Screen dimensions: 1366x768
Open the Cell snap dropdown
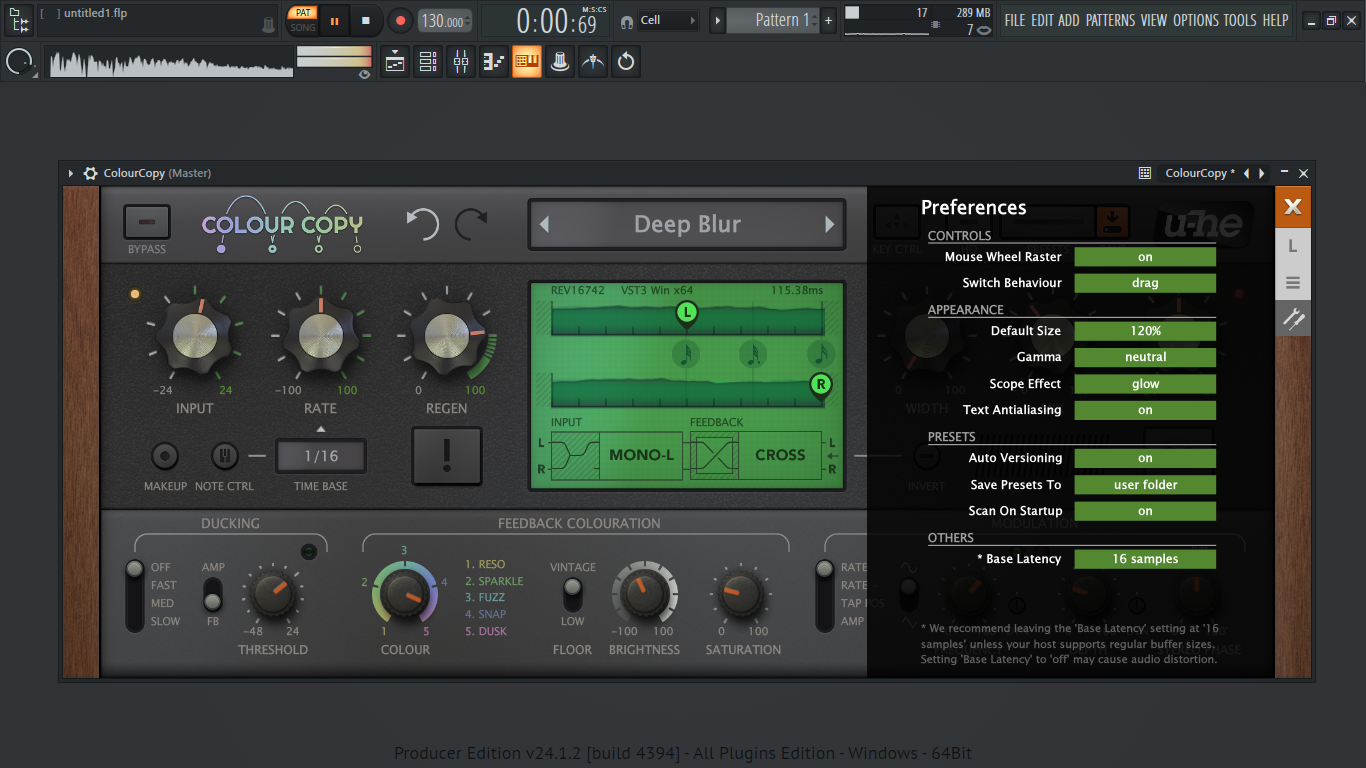pyautogui.click(x=668, y=20)
